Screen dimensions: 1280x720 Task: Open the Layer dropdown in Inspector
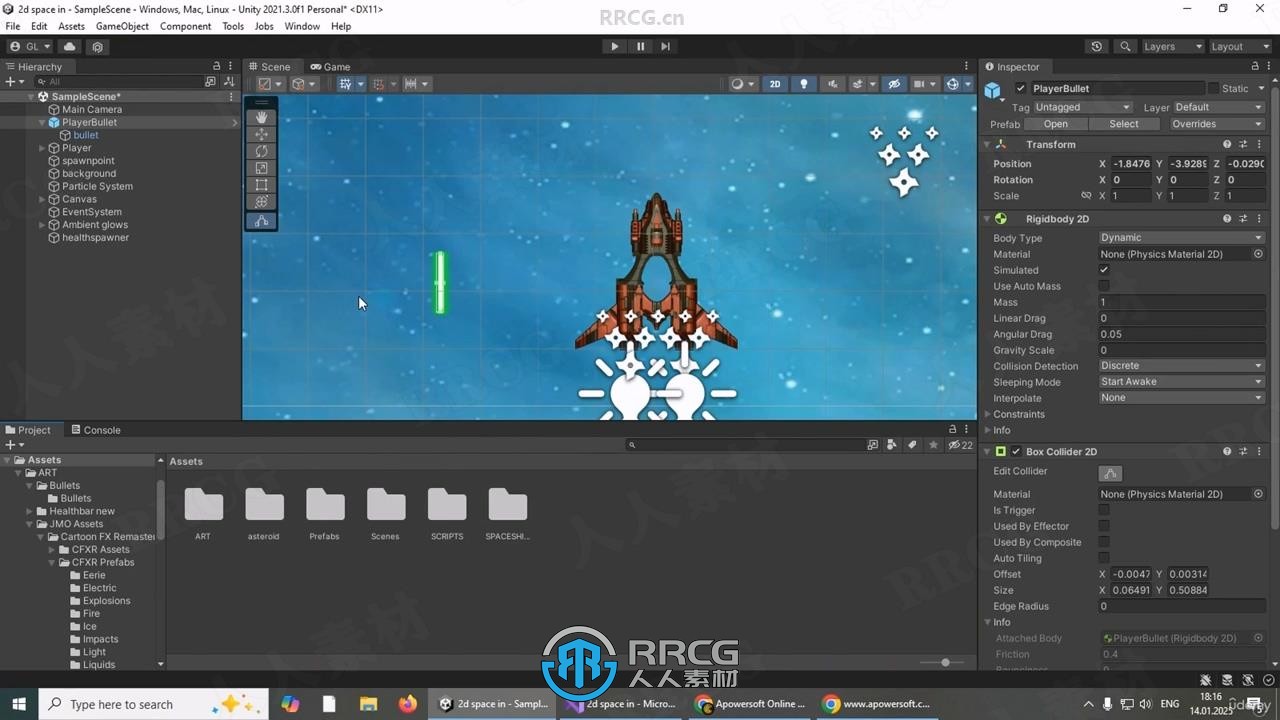1219,107
